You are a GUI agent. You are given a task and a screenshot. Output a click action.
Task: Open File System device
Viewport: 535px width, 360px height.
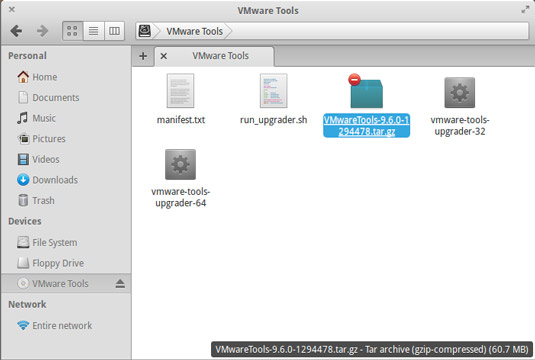66,243
